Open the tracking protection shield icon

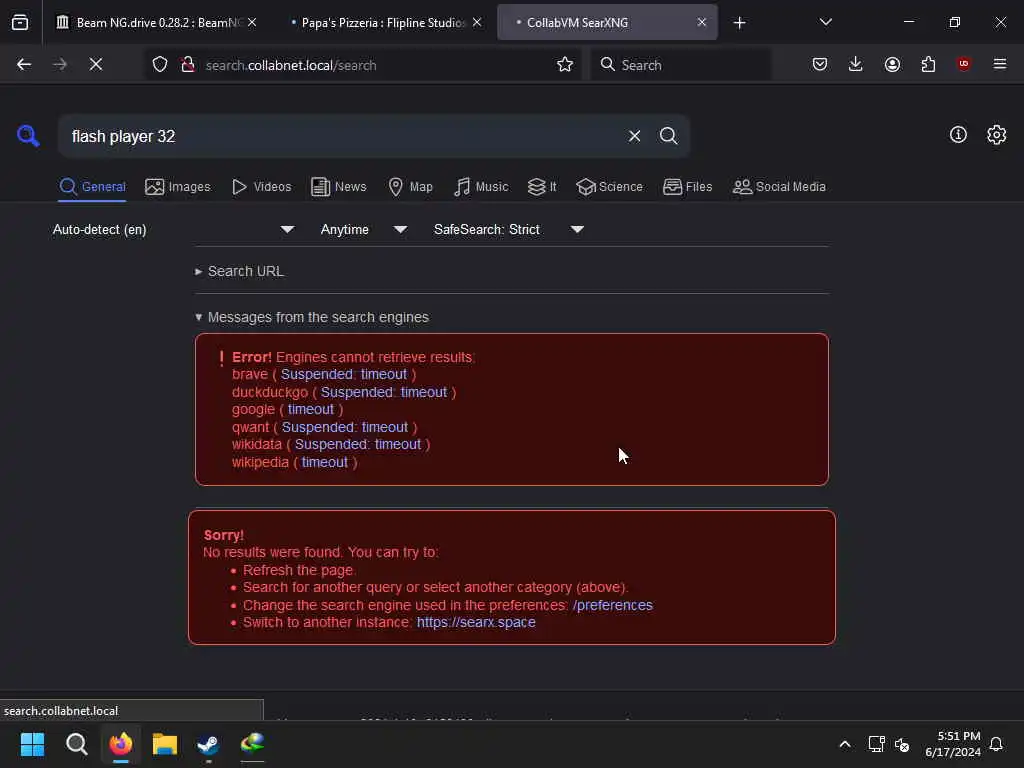click(160, 65)
